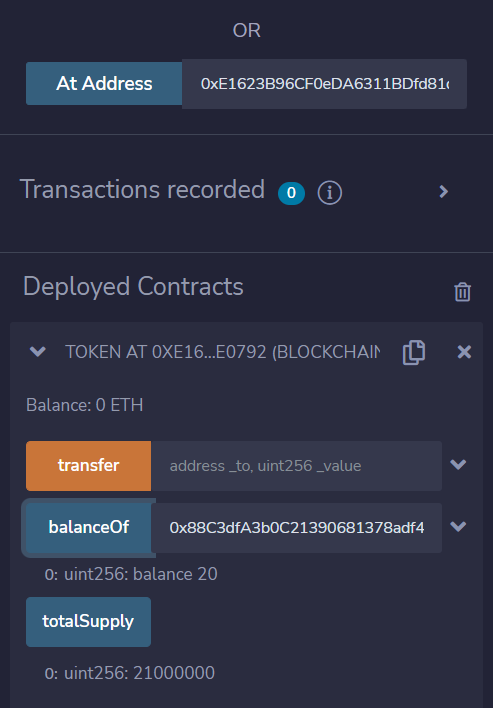The height and width of the screenshot is (708, 493).
Task: Open the Transactions recorded info icon
Action: point(330,193)
